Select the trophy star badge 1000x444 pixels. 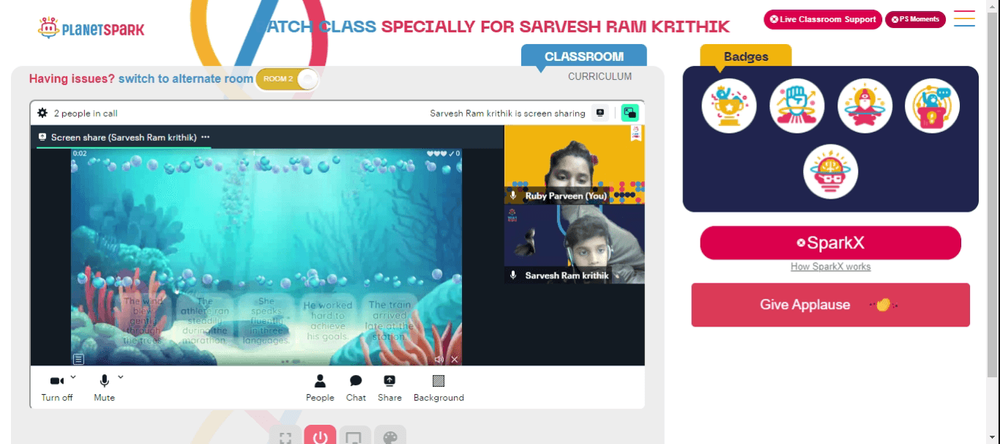tap(729, 106)
